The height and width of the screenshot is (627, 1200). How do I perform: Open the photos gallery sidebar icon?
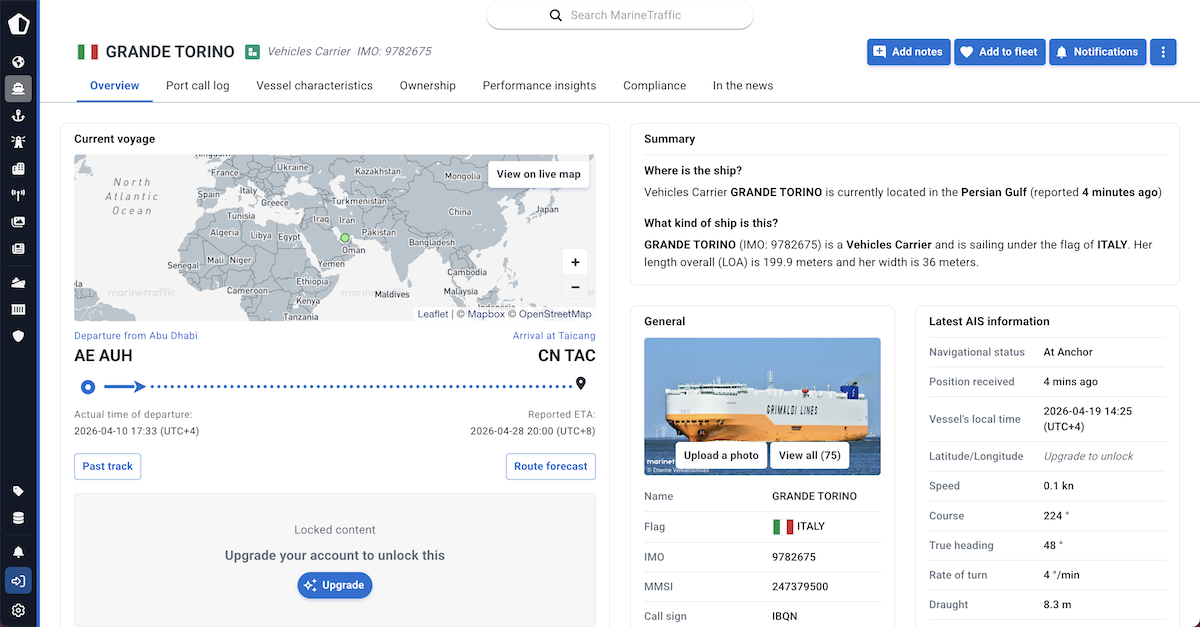18,222
